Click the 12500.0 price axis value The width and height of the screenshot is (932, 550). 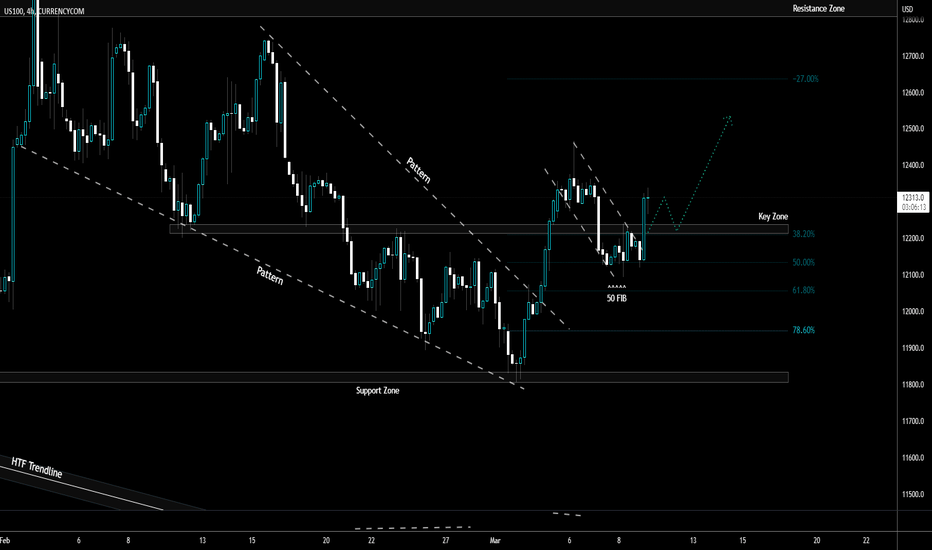pos(913,129)
